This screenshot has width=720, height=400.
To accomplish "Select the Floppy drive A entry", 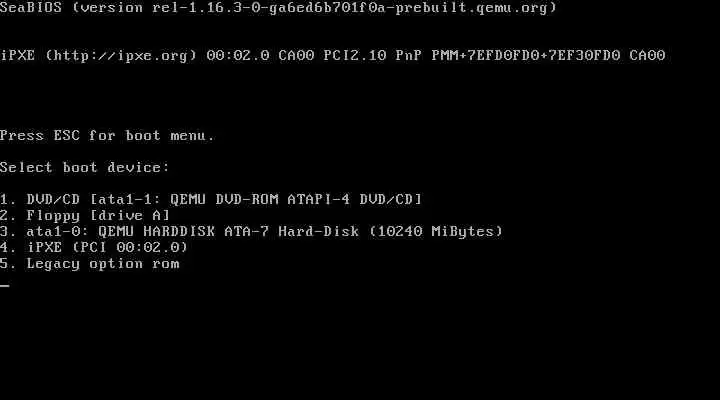I will pos(85,215).
